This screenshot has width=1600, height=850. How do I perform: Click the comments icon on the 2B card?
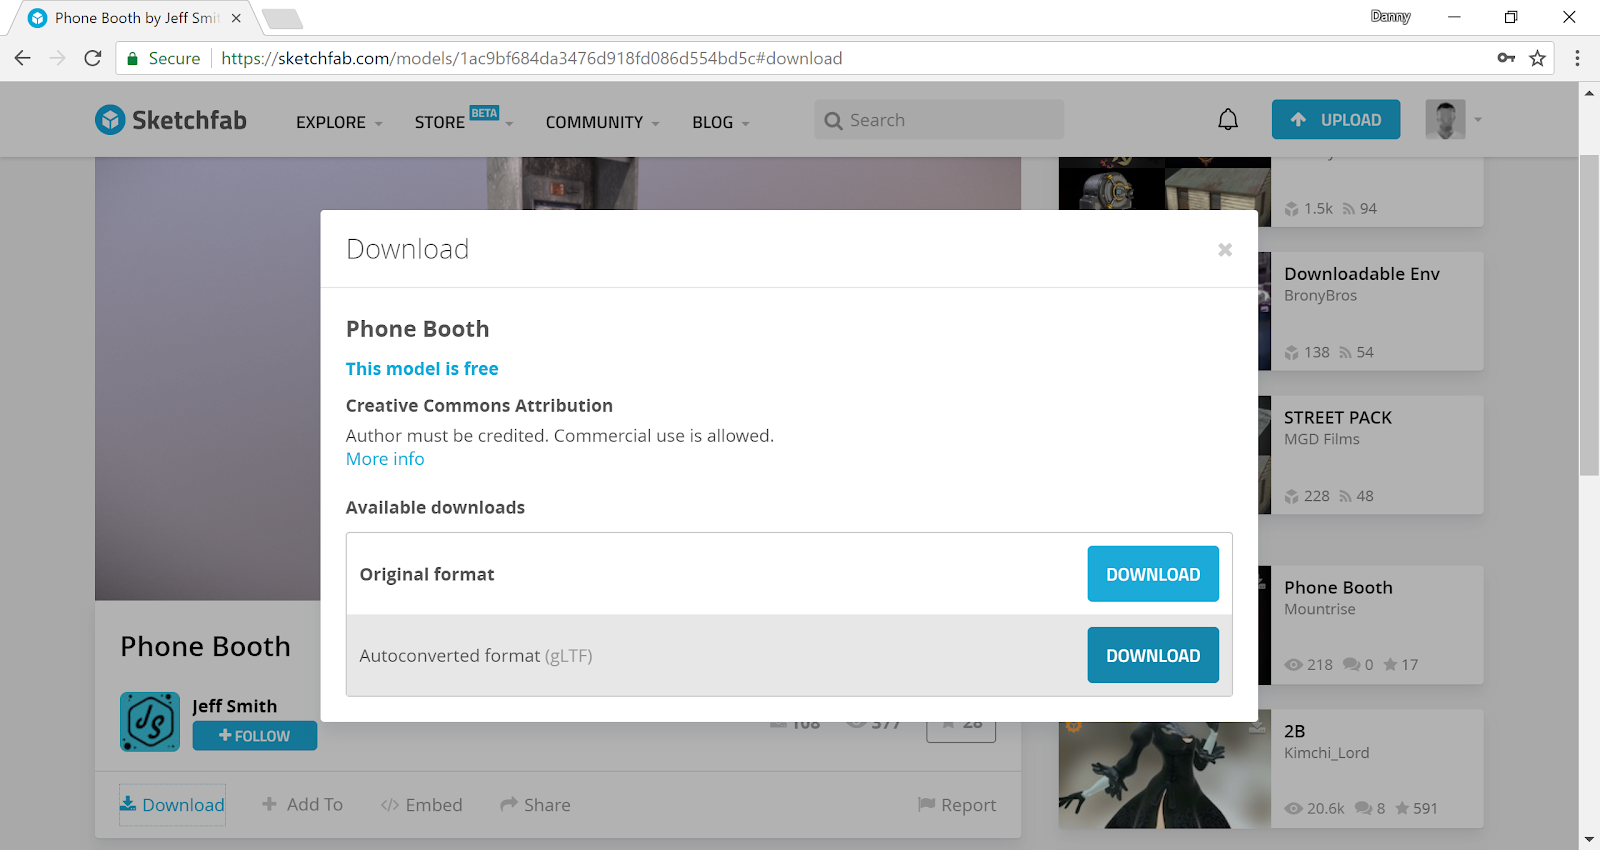pos(1363,809)
